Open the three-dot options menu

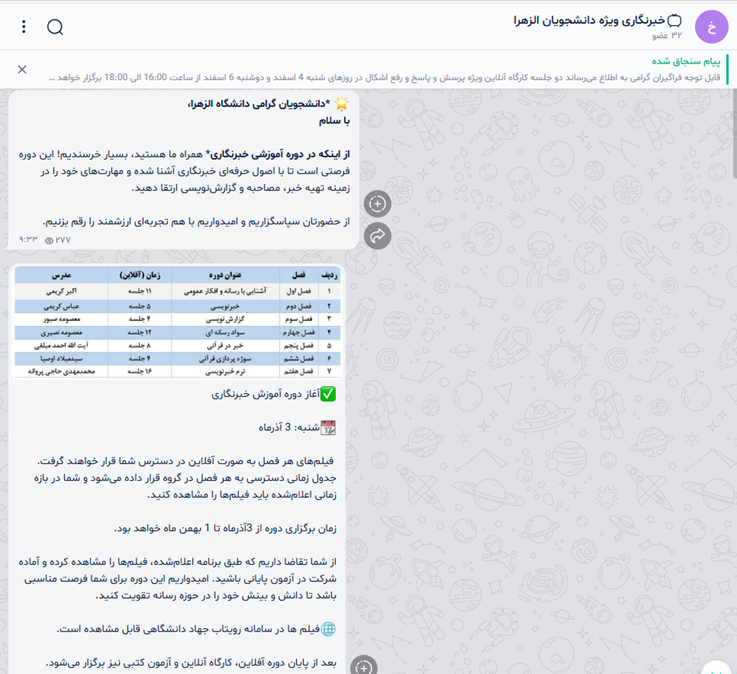pos(24,27)
